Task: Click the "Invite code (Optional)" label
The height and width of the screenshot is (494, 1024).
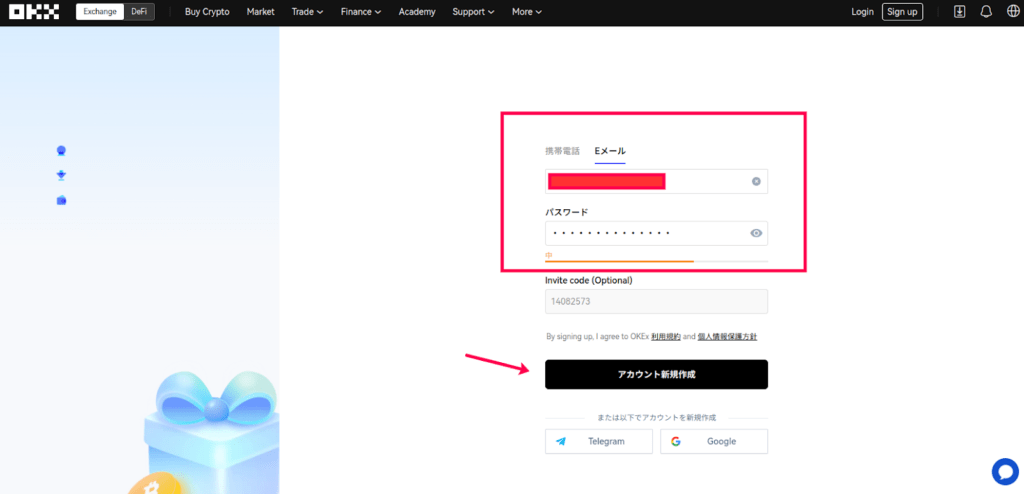Action: [x=589, y=280]
